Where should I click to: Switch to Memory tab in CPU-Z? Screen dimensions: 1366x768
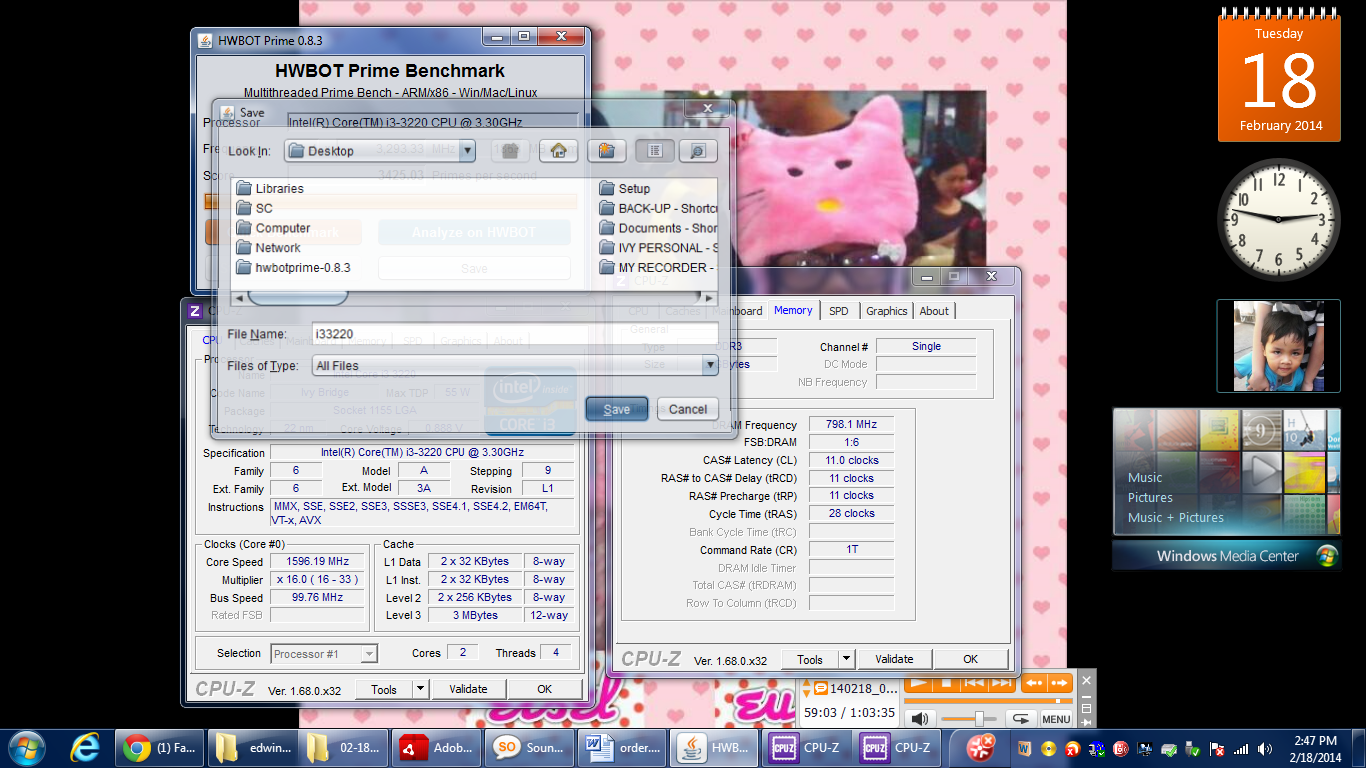tap(793, 310)
